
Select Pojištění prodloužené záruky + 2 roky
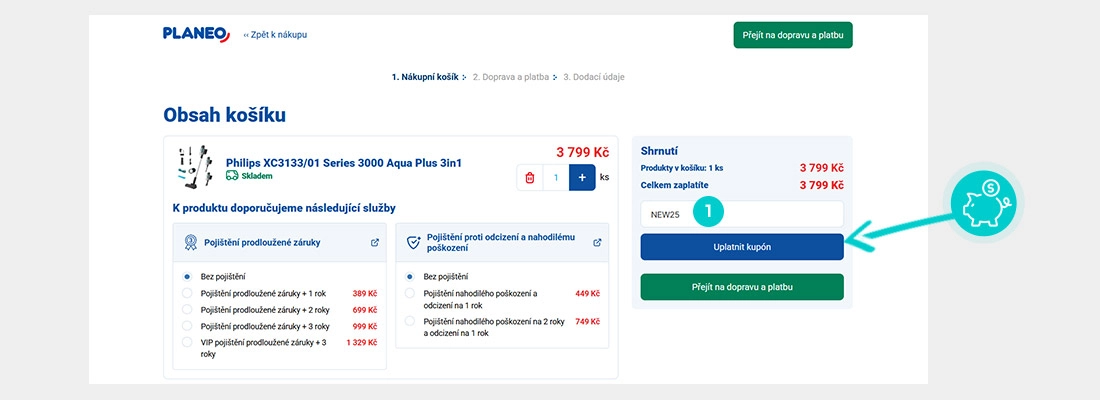187,309
